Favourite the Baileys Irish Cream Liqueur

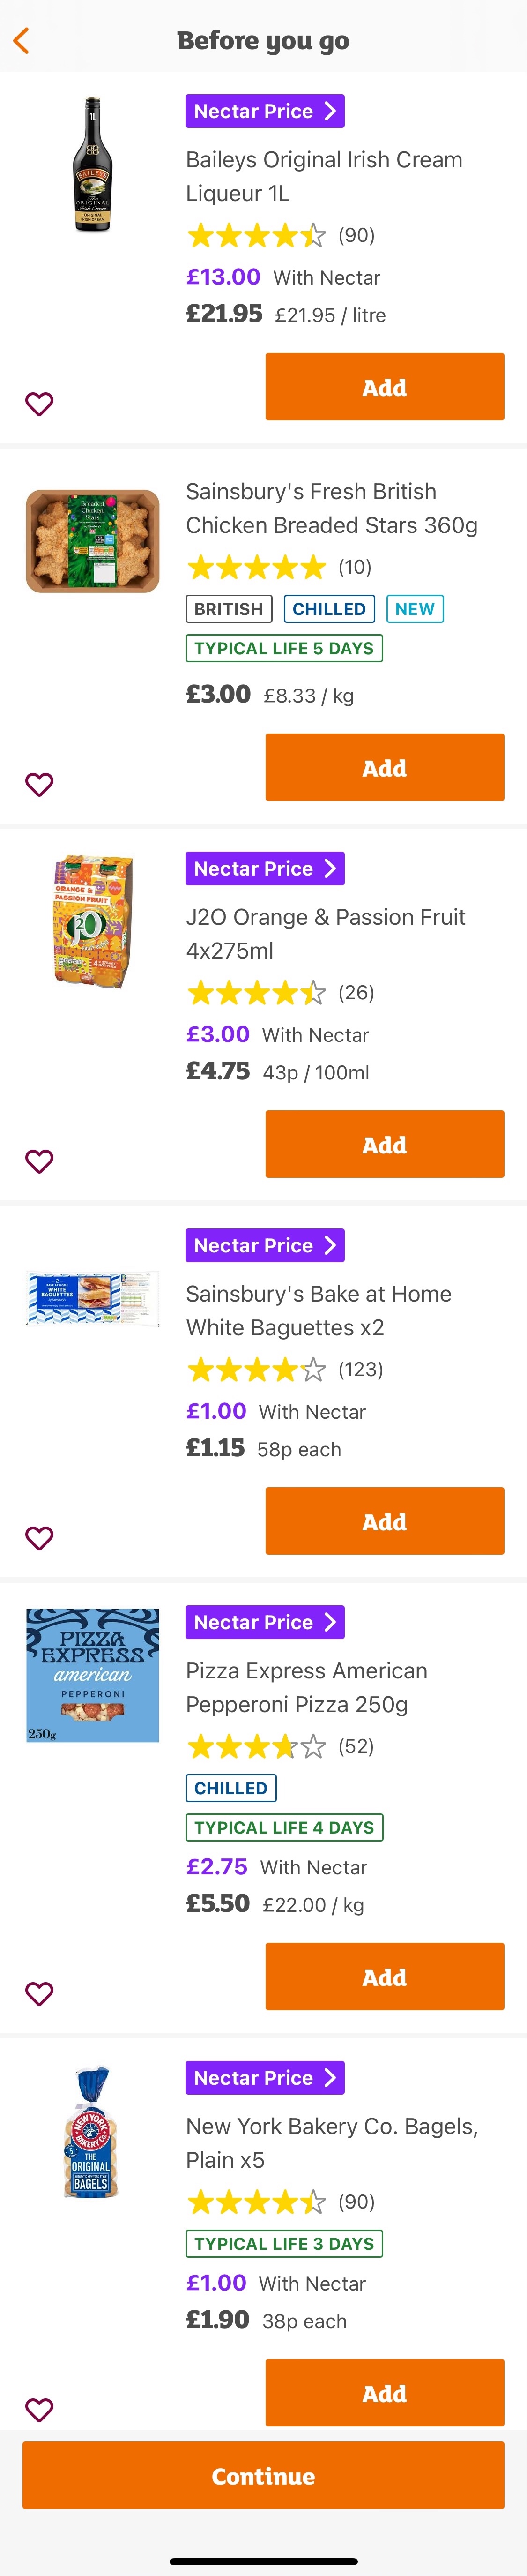(x=39, y=404)
